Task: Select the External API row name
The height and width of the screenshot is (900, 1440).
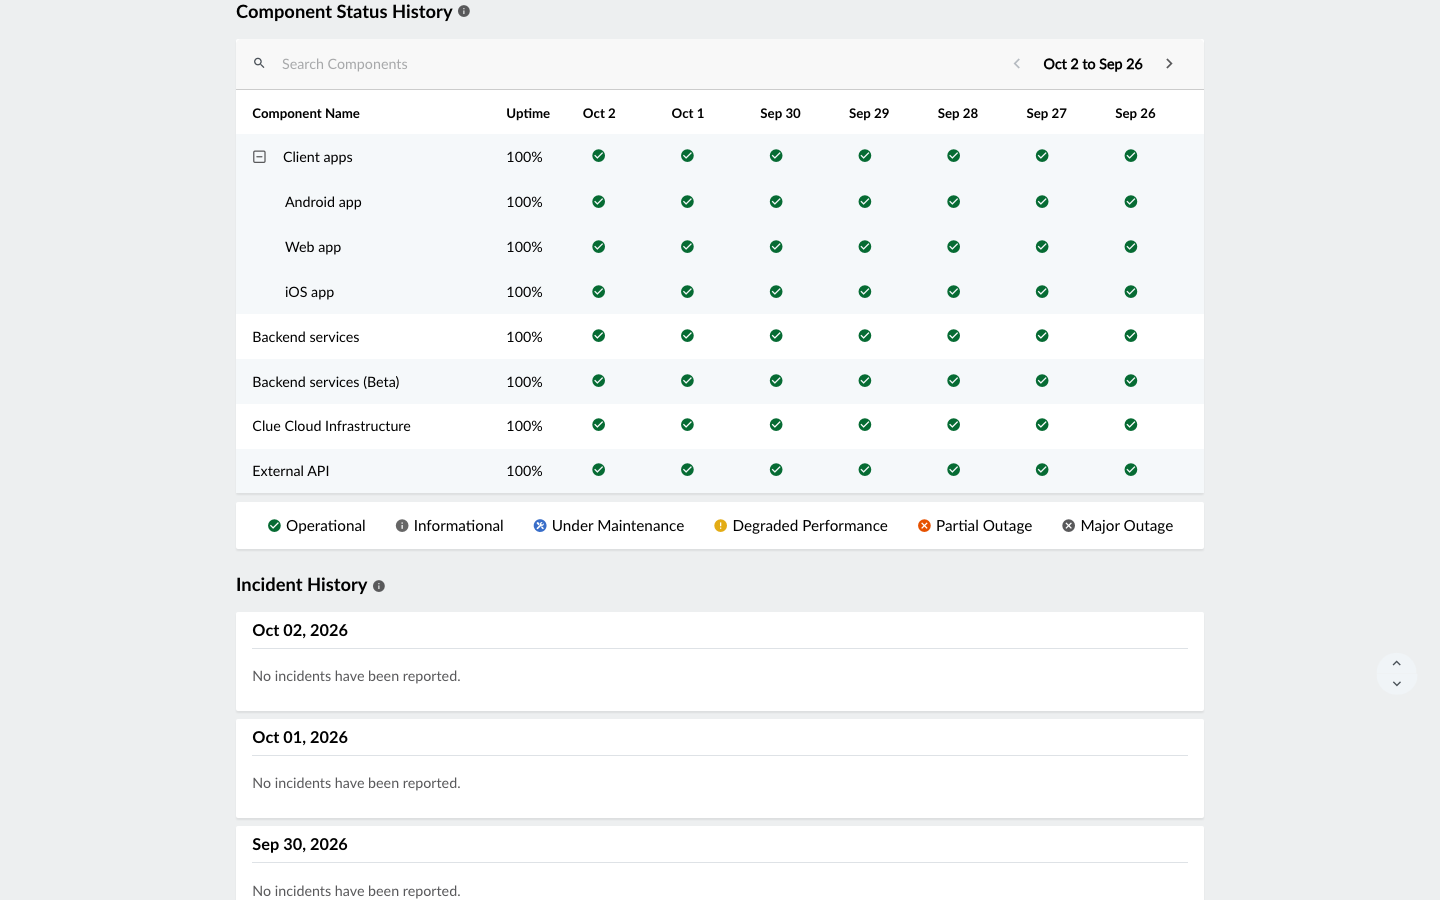Action: tap(291, 471)
